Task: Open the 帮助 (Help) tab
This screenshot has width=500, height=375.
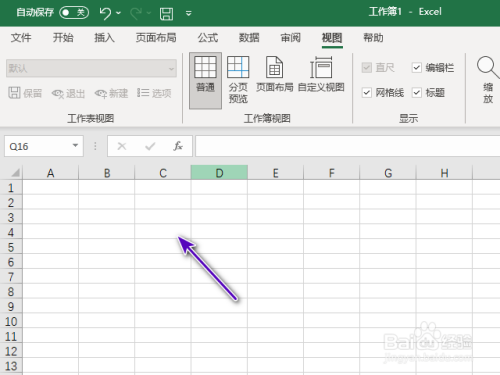Action: (373, 38)
